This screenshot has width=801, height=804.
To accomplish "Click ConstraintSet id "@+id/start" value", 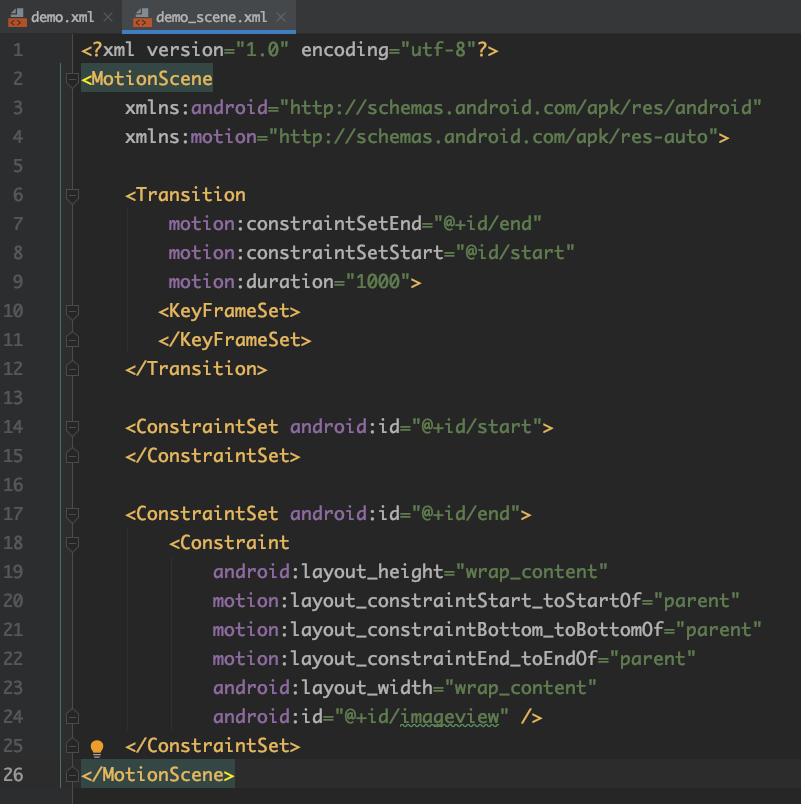I will pos(477,426).
